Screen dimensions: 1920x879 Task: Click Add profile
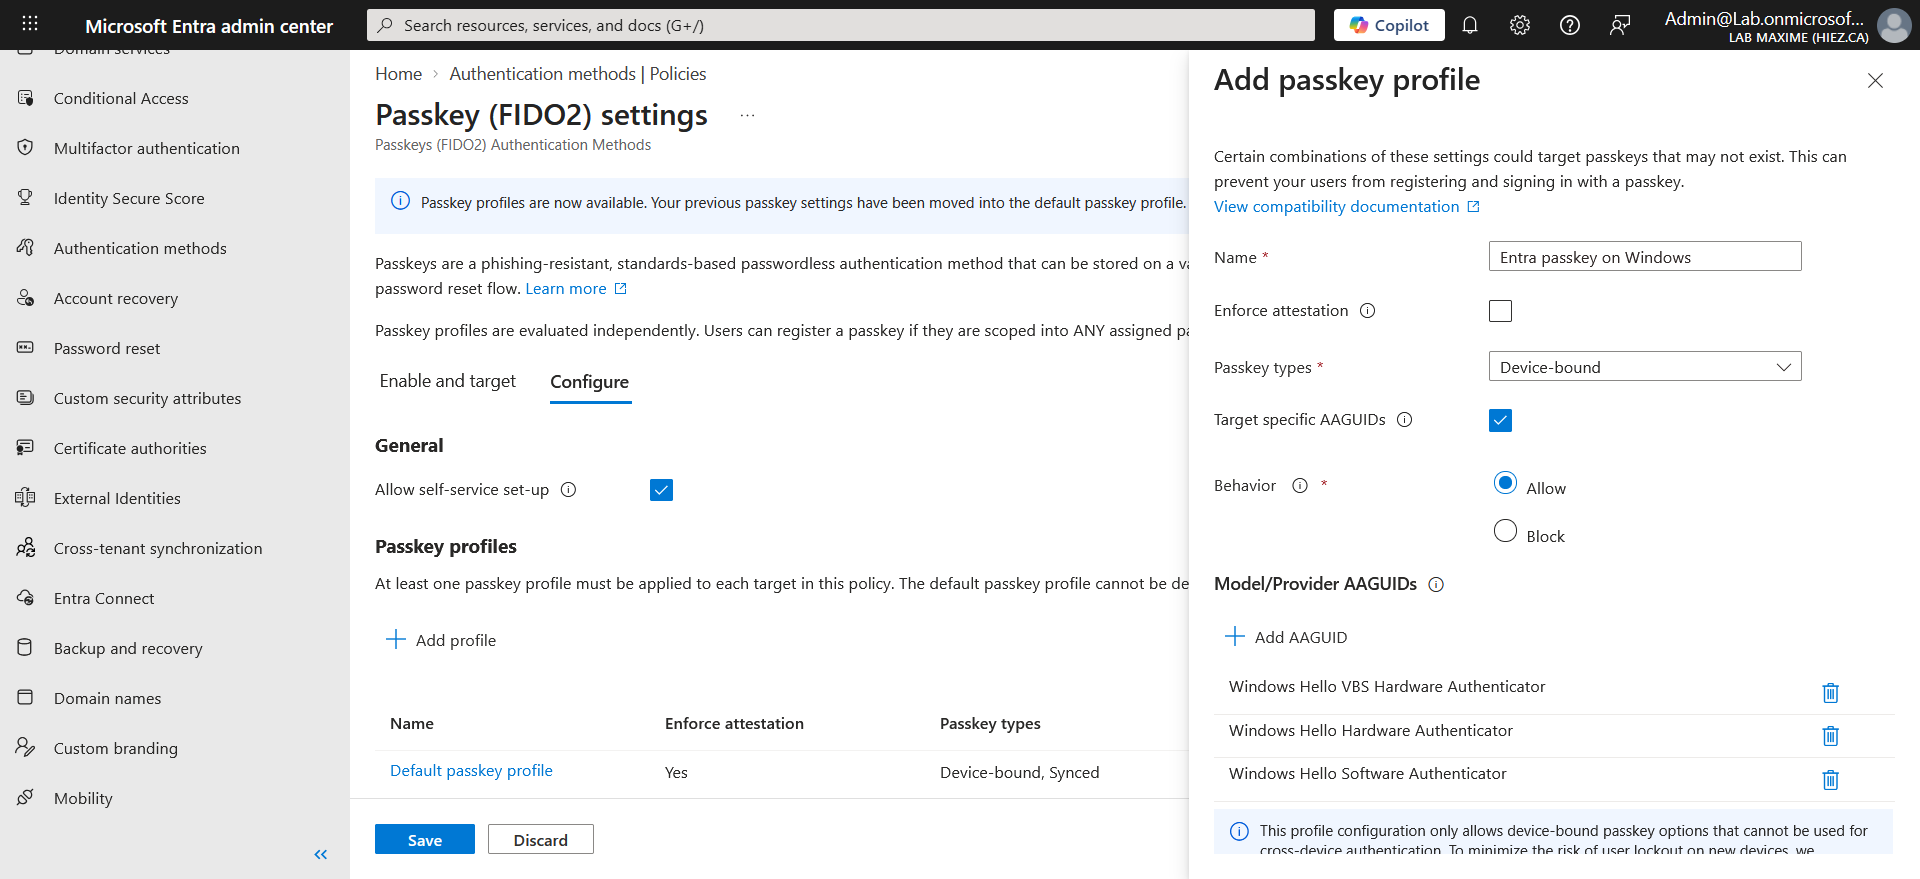pos(441,640)
